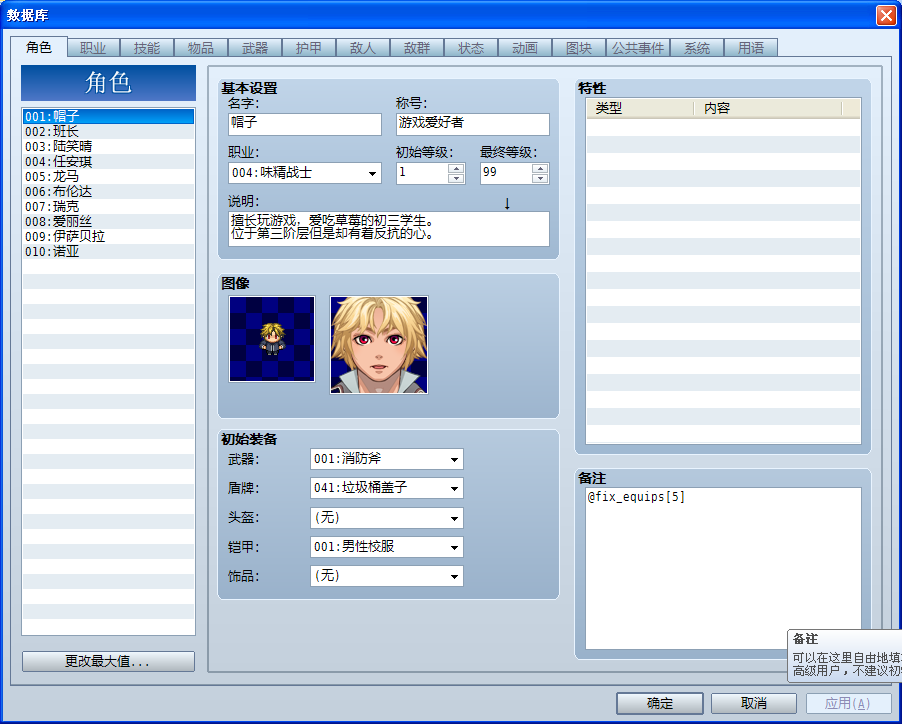The width and height of the screenshot is (902, 724).
Task: Expand the 武器 weapon dropdown
Action: 387,459
